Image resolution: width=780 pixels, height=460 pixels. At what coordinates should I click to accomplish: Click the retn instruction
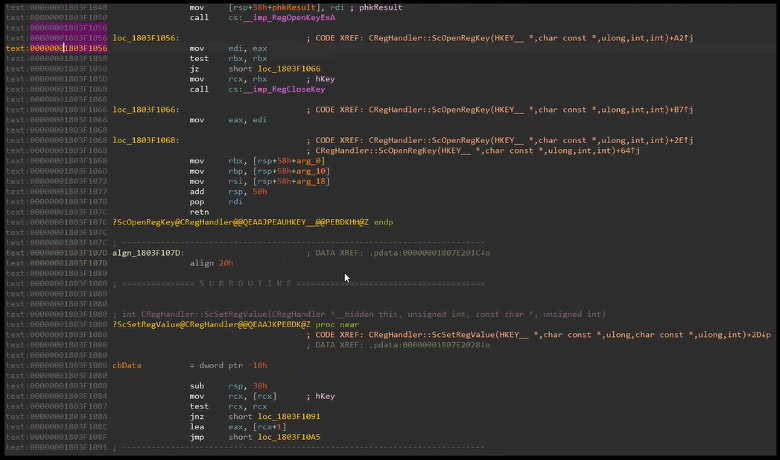tap(199, 212)
